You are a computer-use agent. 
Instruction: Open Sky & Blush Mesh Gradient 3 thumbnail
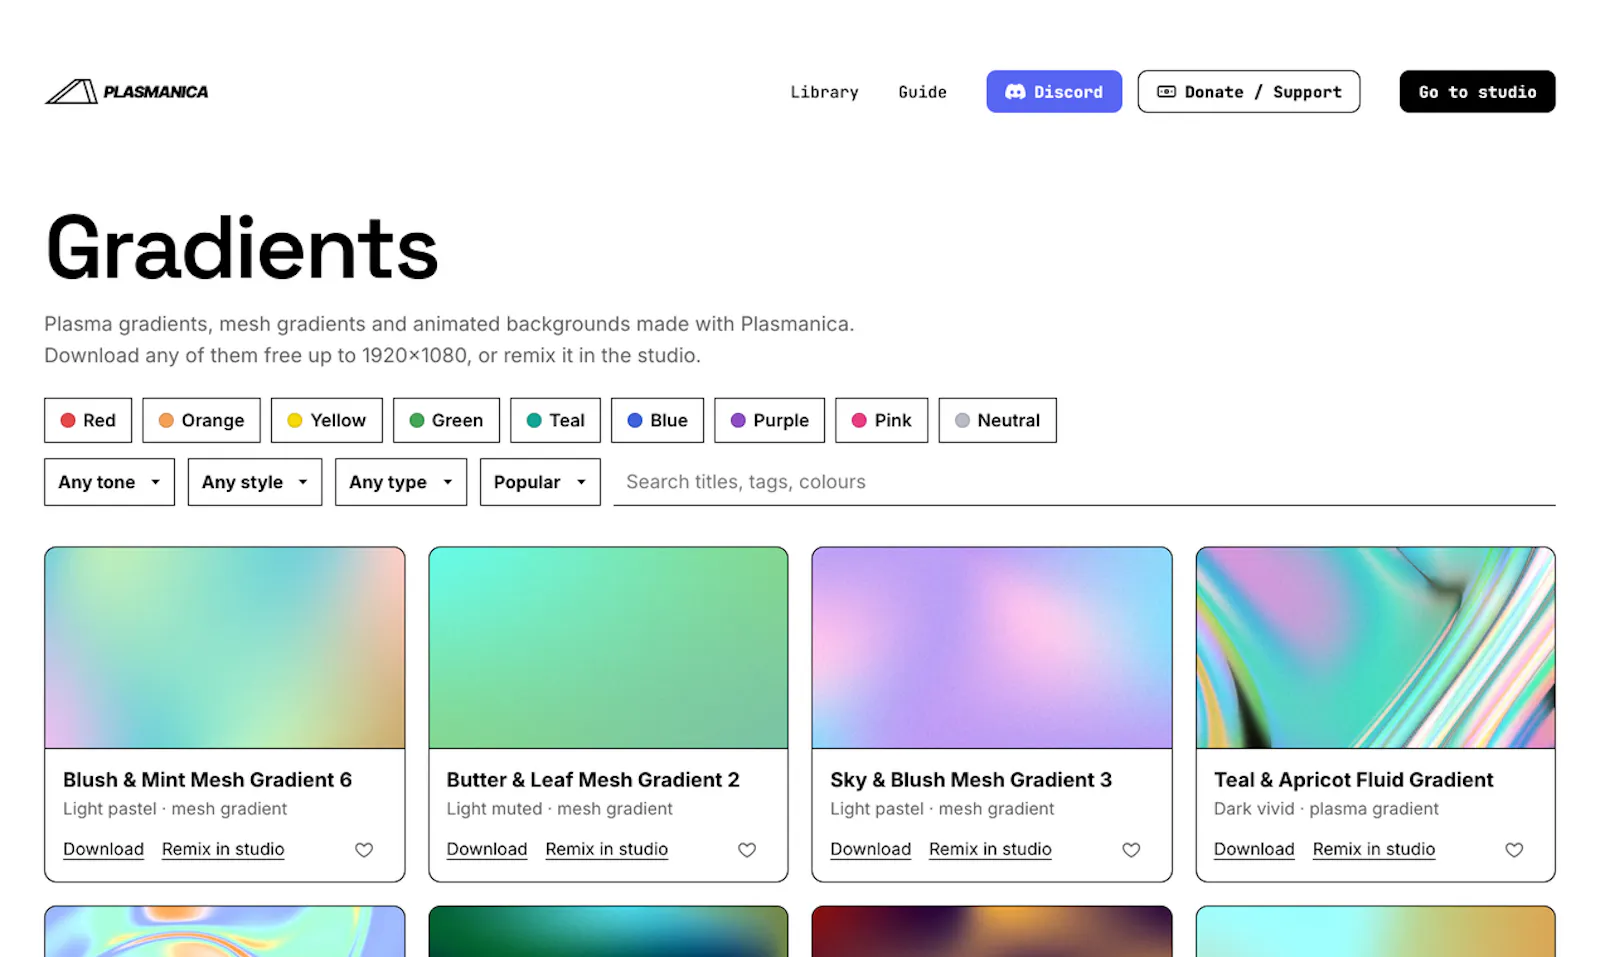pos(992,647)
